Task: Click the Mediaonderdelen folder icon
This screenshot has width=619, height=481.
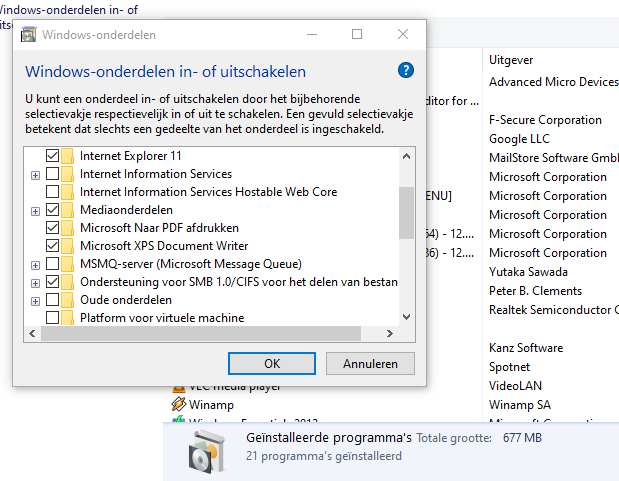Action: (67, 210)
